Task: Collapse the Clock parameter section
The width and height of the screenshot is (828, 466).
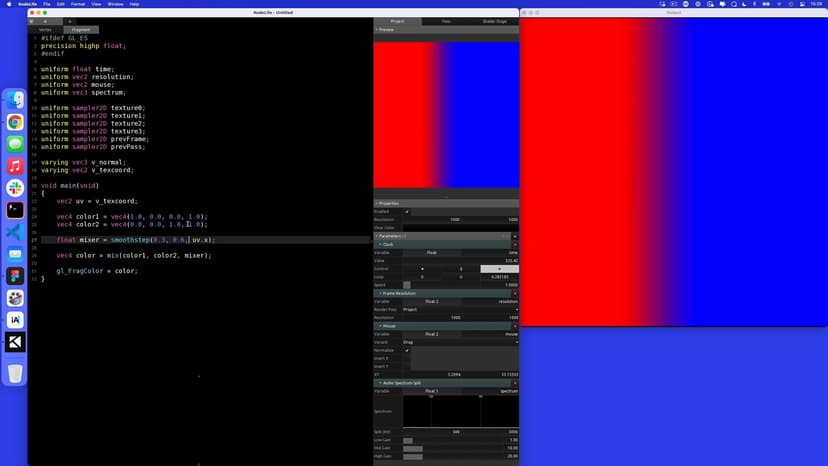Action: click(380, 244)
